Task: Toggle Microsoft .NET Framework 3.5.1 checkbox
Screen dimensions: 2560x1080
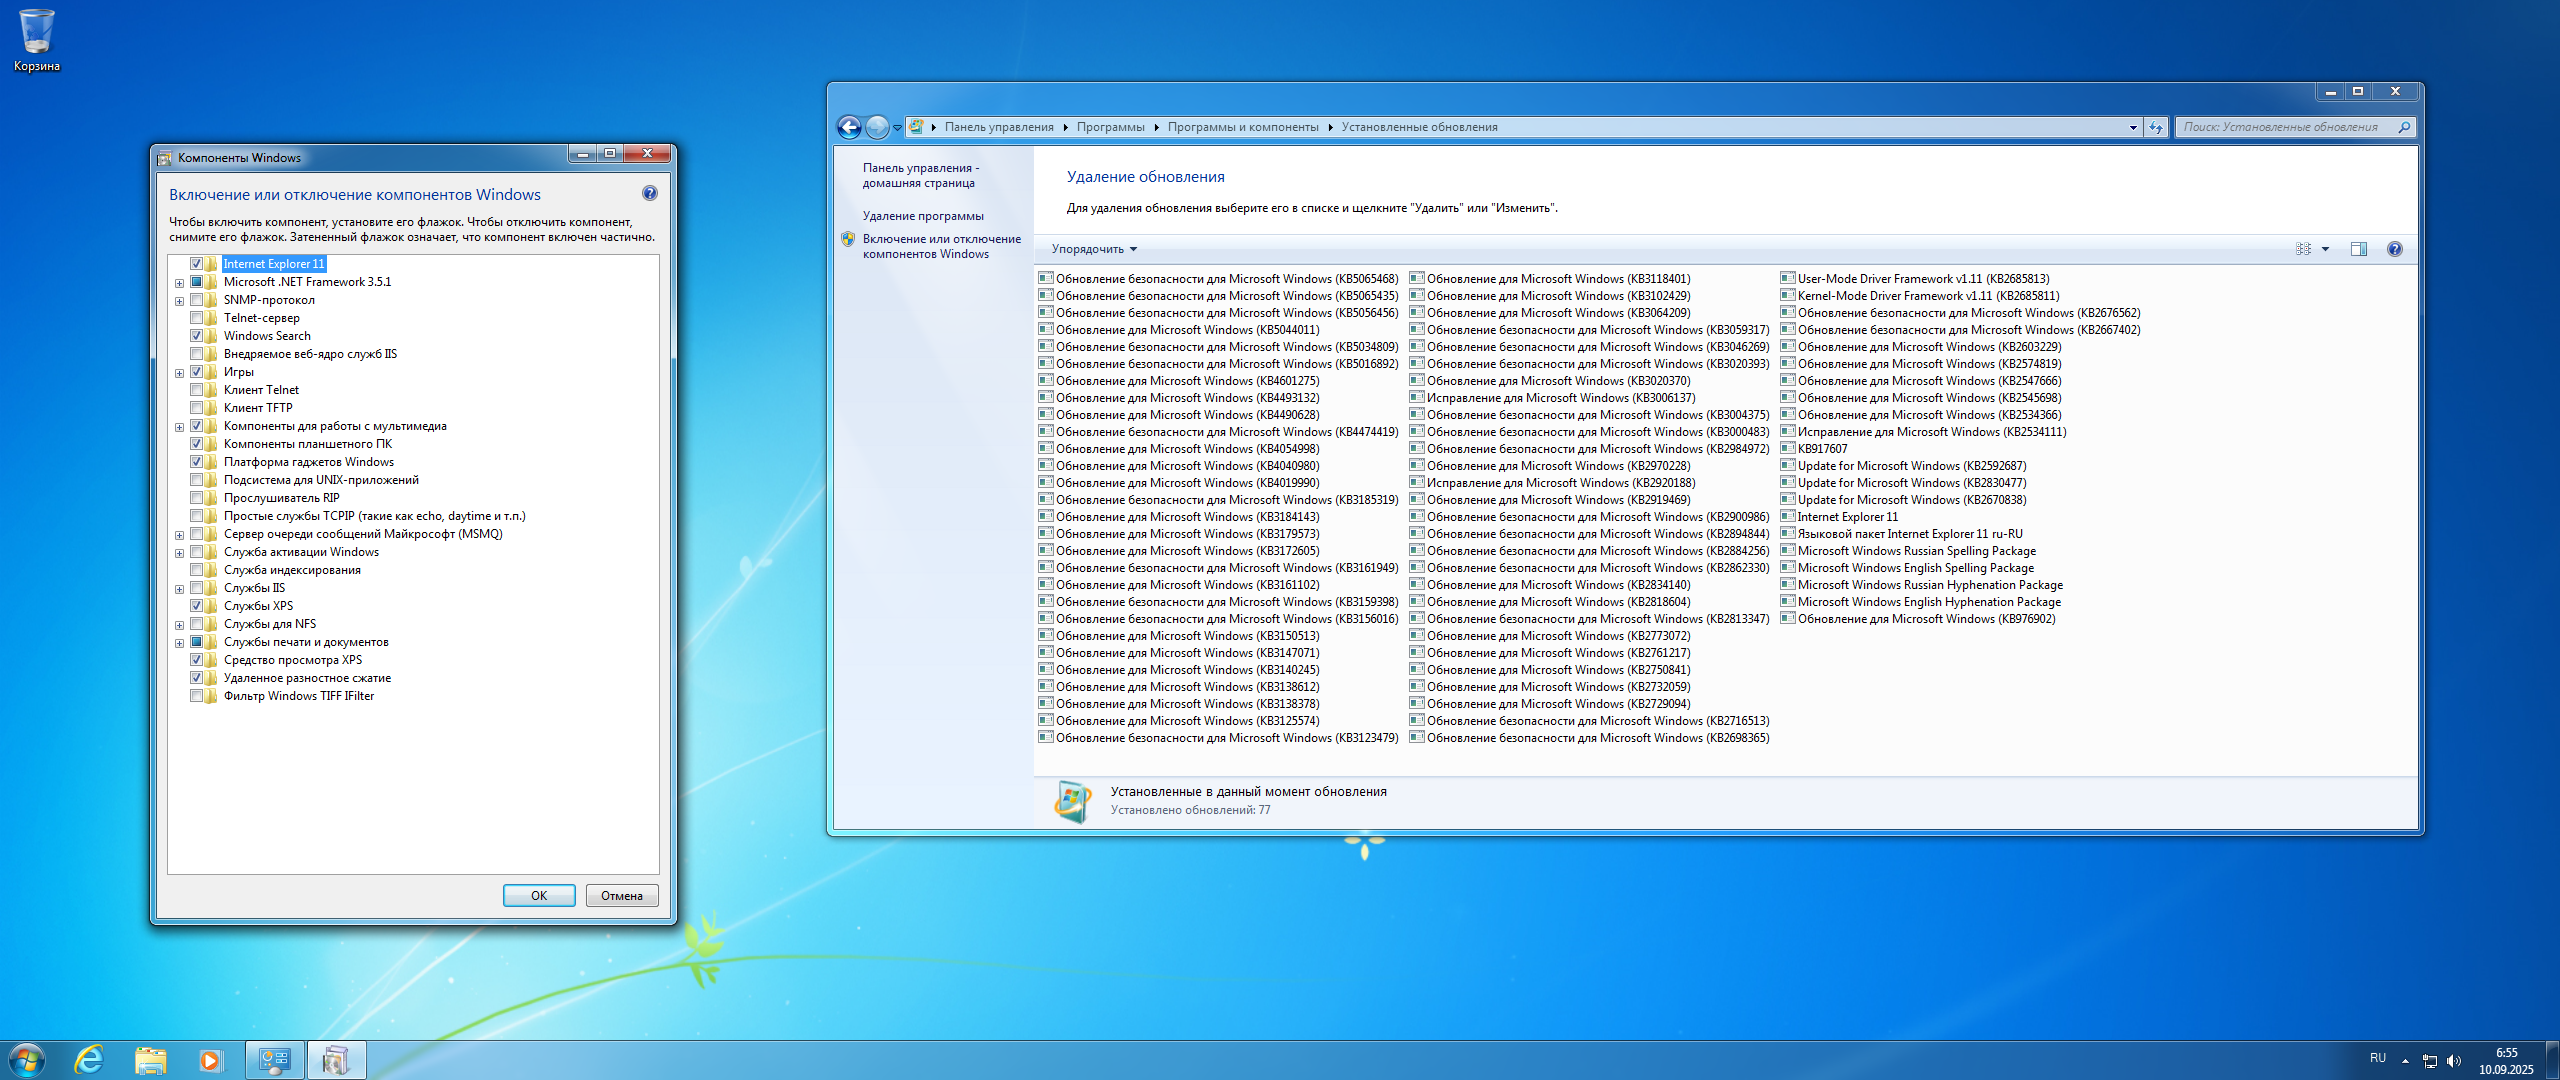Action: click(196, 282)
